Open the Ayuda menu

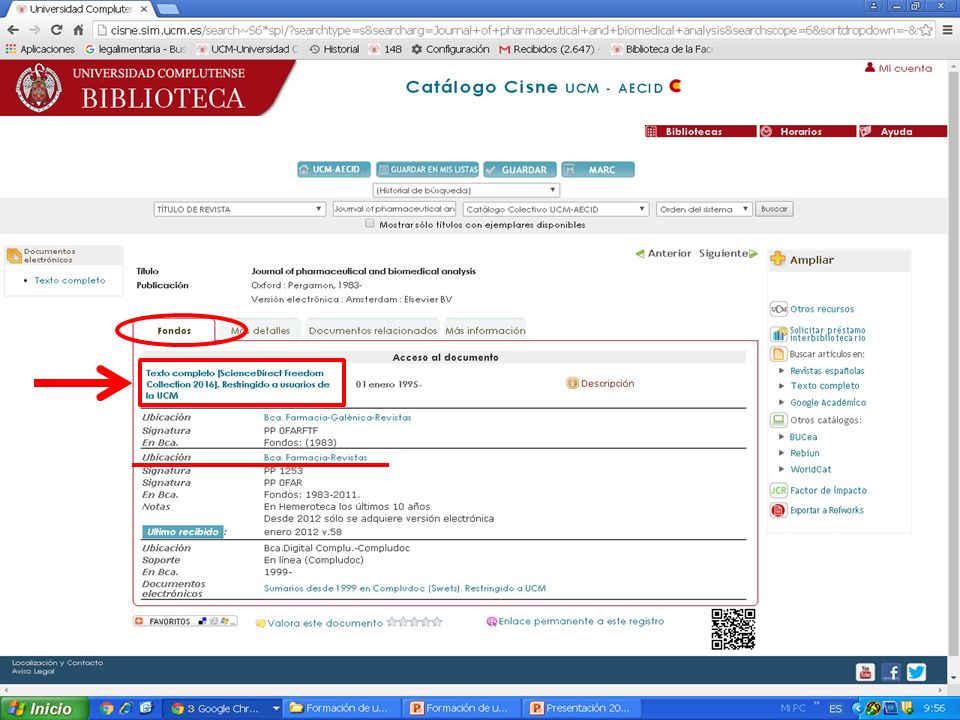tap(902, 131)
